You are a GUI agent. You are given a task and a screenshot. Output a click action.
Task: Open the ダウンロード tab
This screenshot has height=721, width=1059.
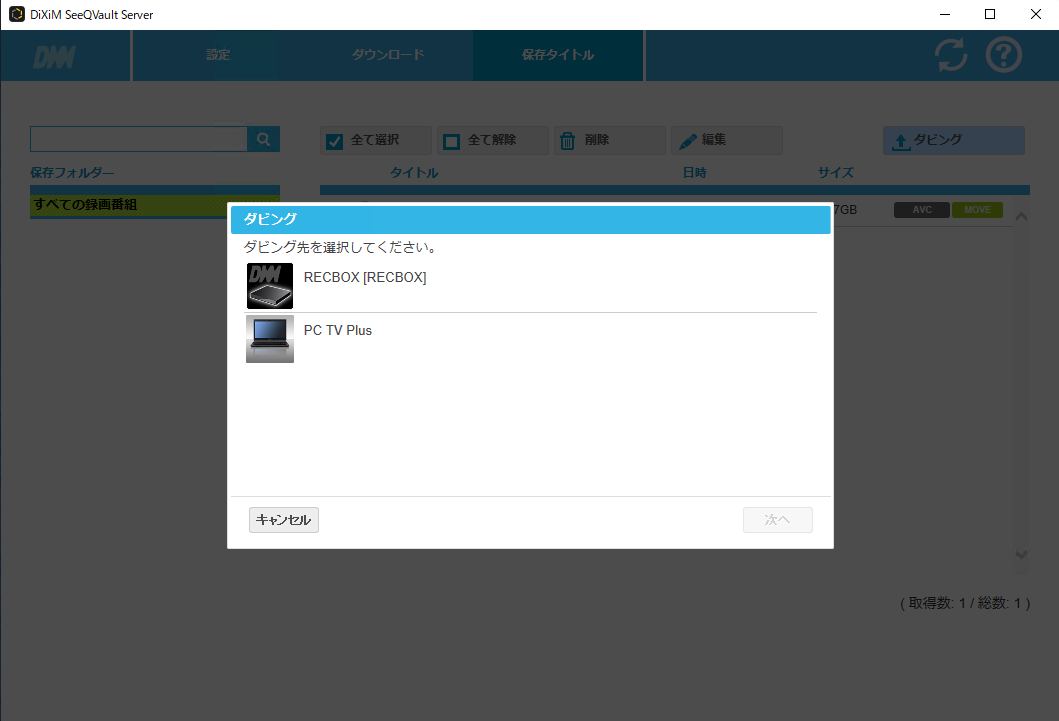click(388, 55)
